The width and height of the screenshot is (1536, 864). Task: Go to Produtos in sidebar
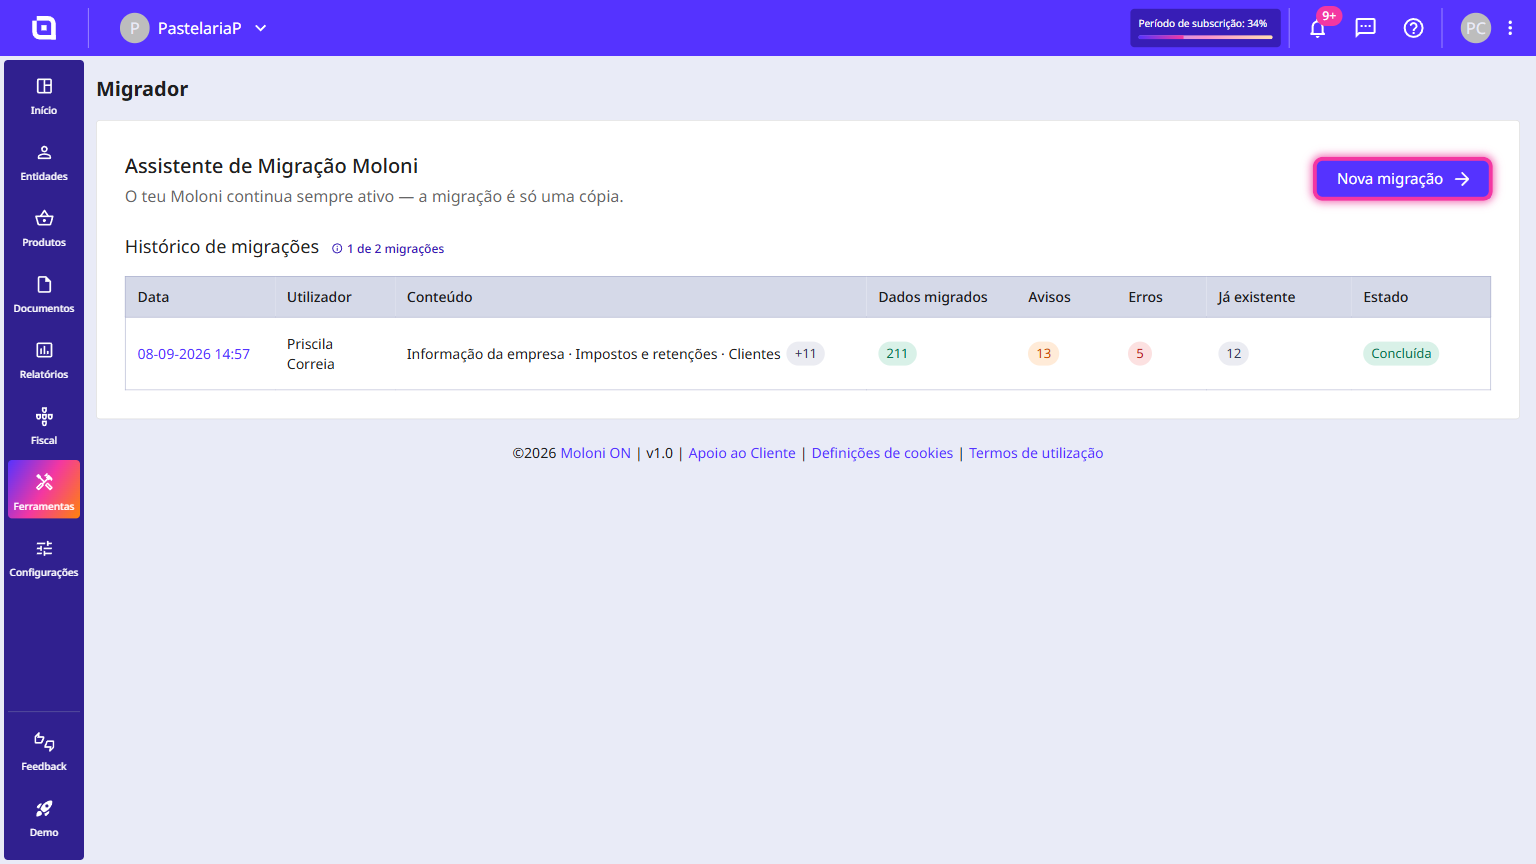44,228
